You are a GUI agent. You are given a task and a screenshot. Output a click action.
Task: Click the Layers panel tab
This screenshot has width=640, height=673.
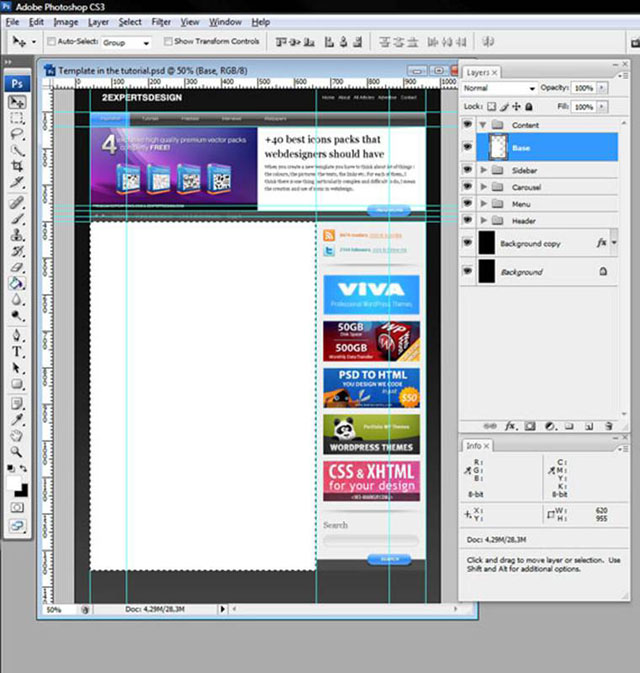482,73
